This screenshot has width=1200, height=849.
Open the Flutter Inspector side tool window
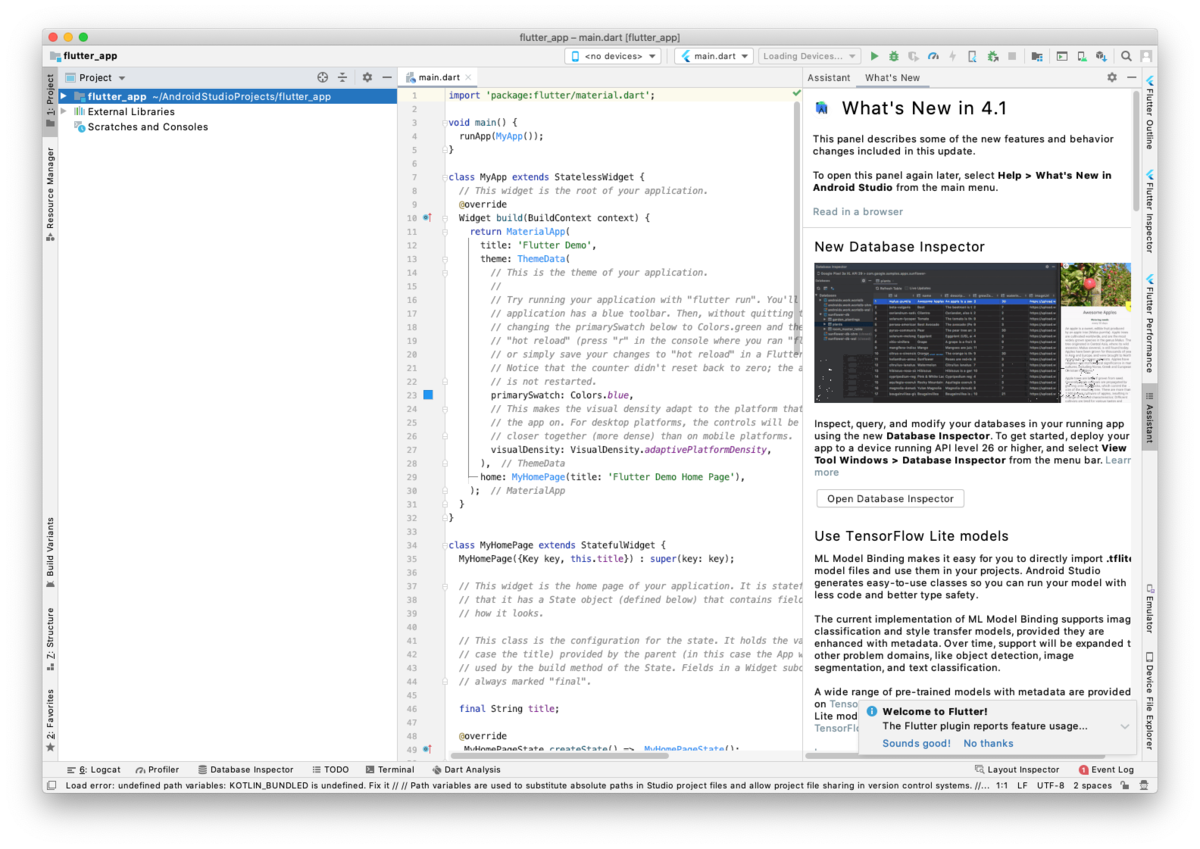tap(1149, 211)
